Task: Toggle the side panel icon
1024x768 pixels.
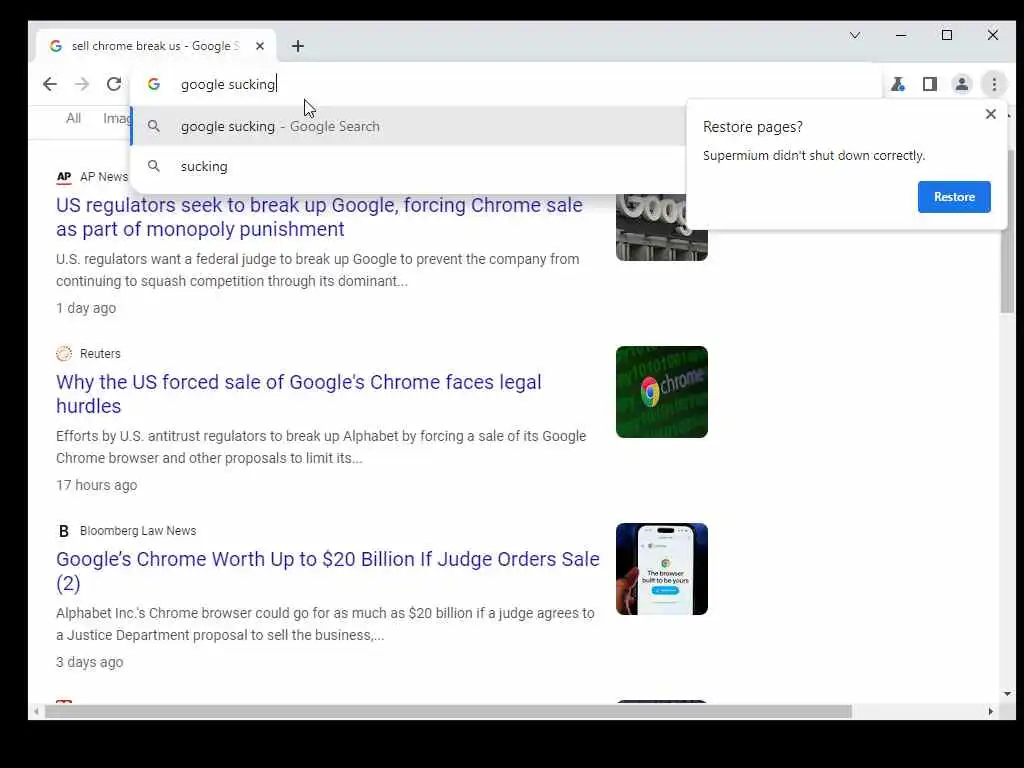Action: (930, 84)
